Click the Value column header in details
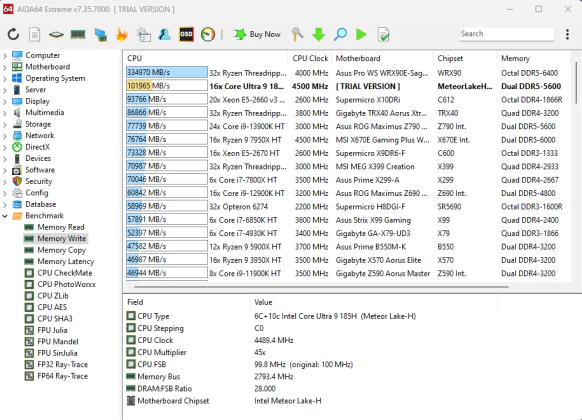The height and width of the screenshot is (420, 582). click(374, 302)
